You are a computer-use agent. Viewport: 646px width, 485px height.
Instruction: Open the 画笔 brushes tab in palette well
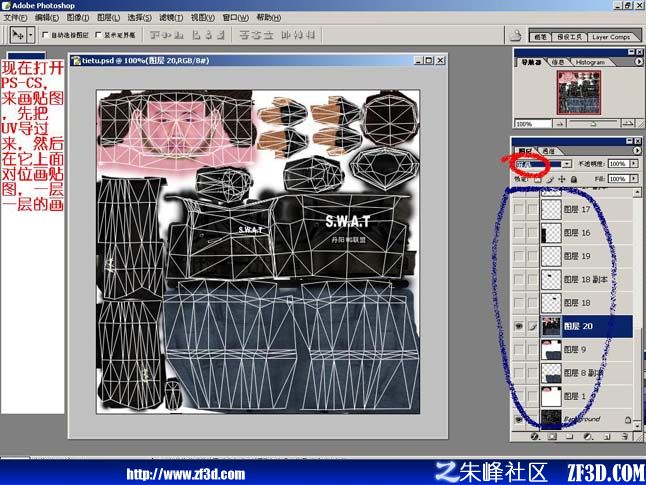tap(540, 37)
